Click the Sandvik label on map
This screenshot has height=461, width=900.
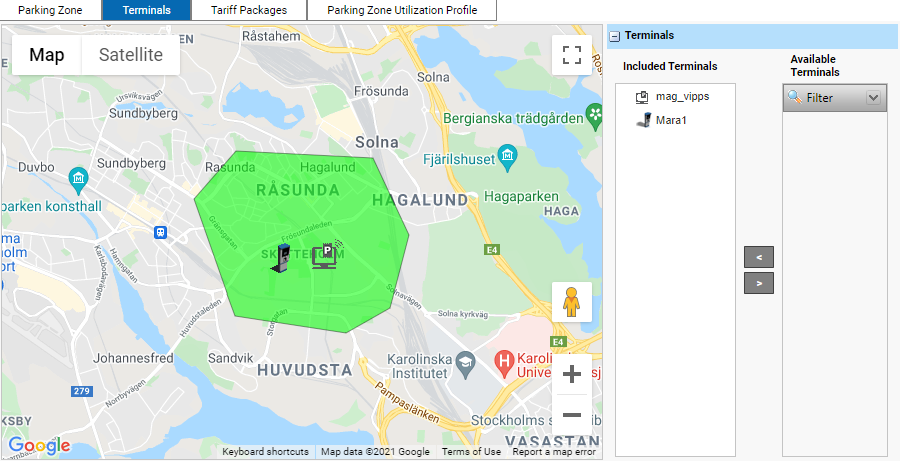pyautogui.click(x=230, y=358)
